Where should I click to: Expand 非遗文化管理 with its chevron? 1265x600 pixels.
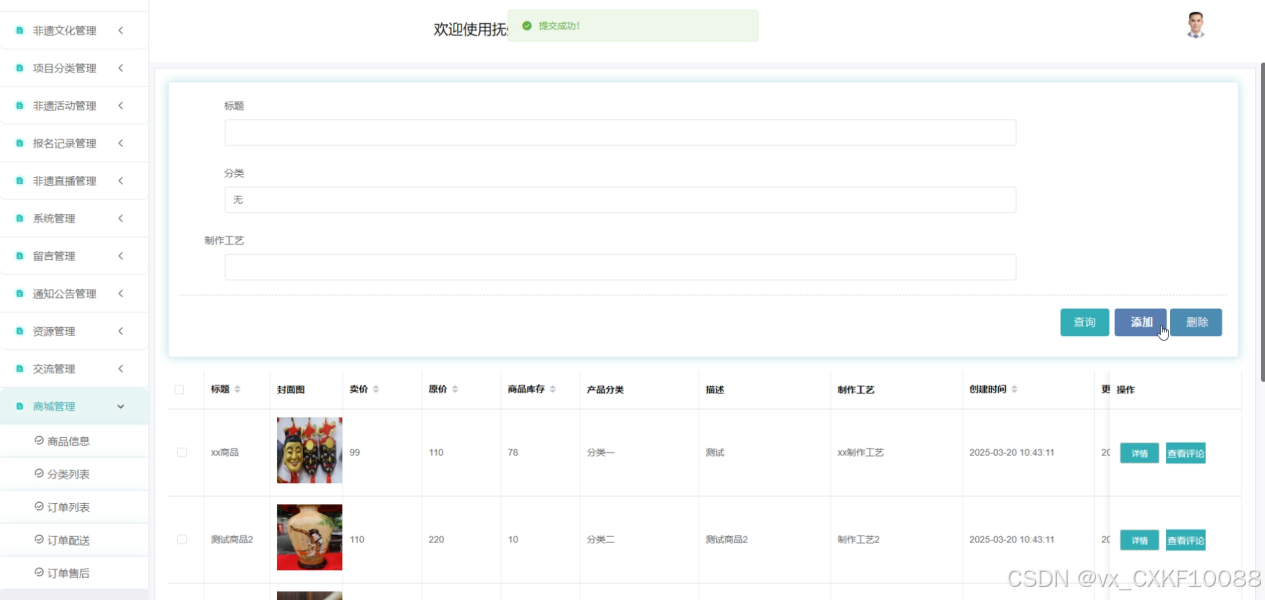121,30
